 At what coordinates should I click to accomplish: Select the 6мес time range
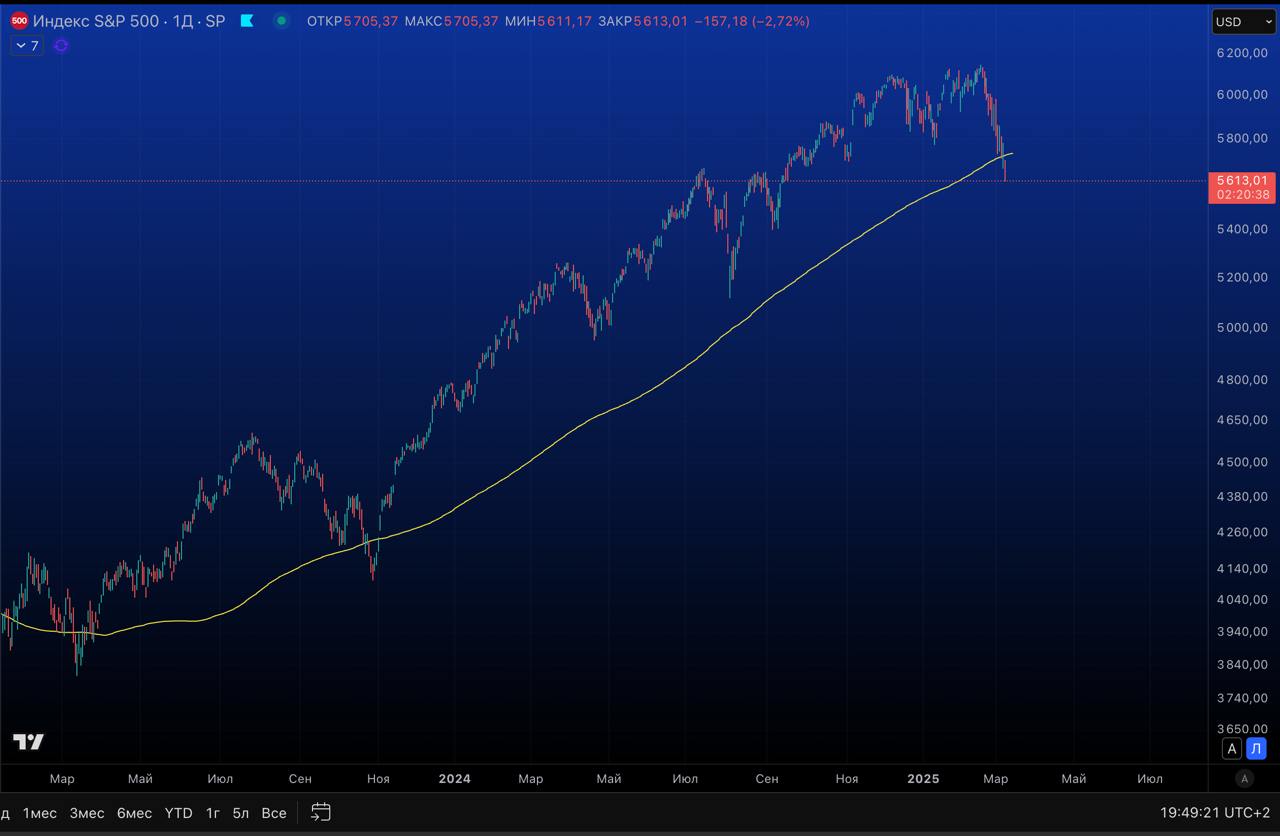point(134,813)
